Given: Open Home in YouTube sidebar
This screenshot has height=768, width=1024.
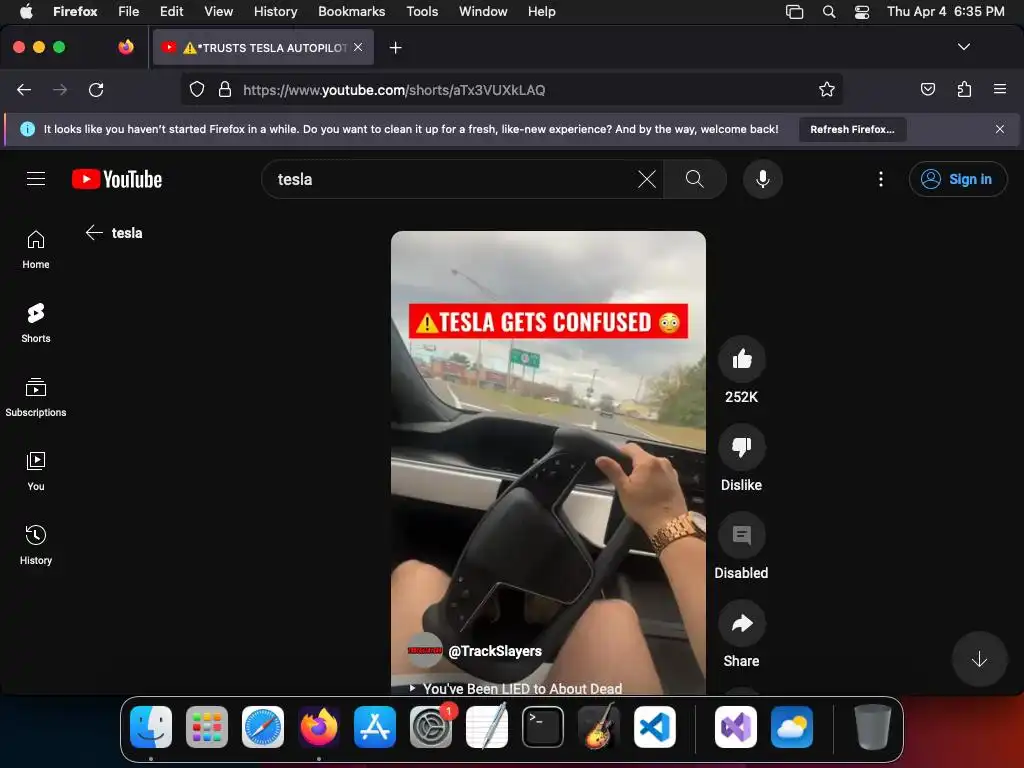Looking at the screenshot, I should click(36, 249).
